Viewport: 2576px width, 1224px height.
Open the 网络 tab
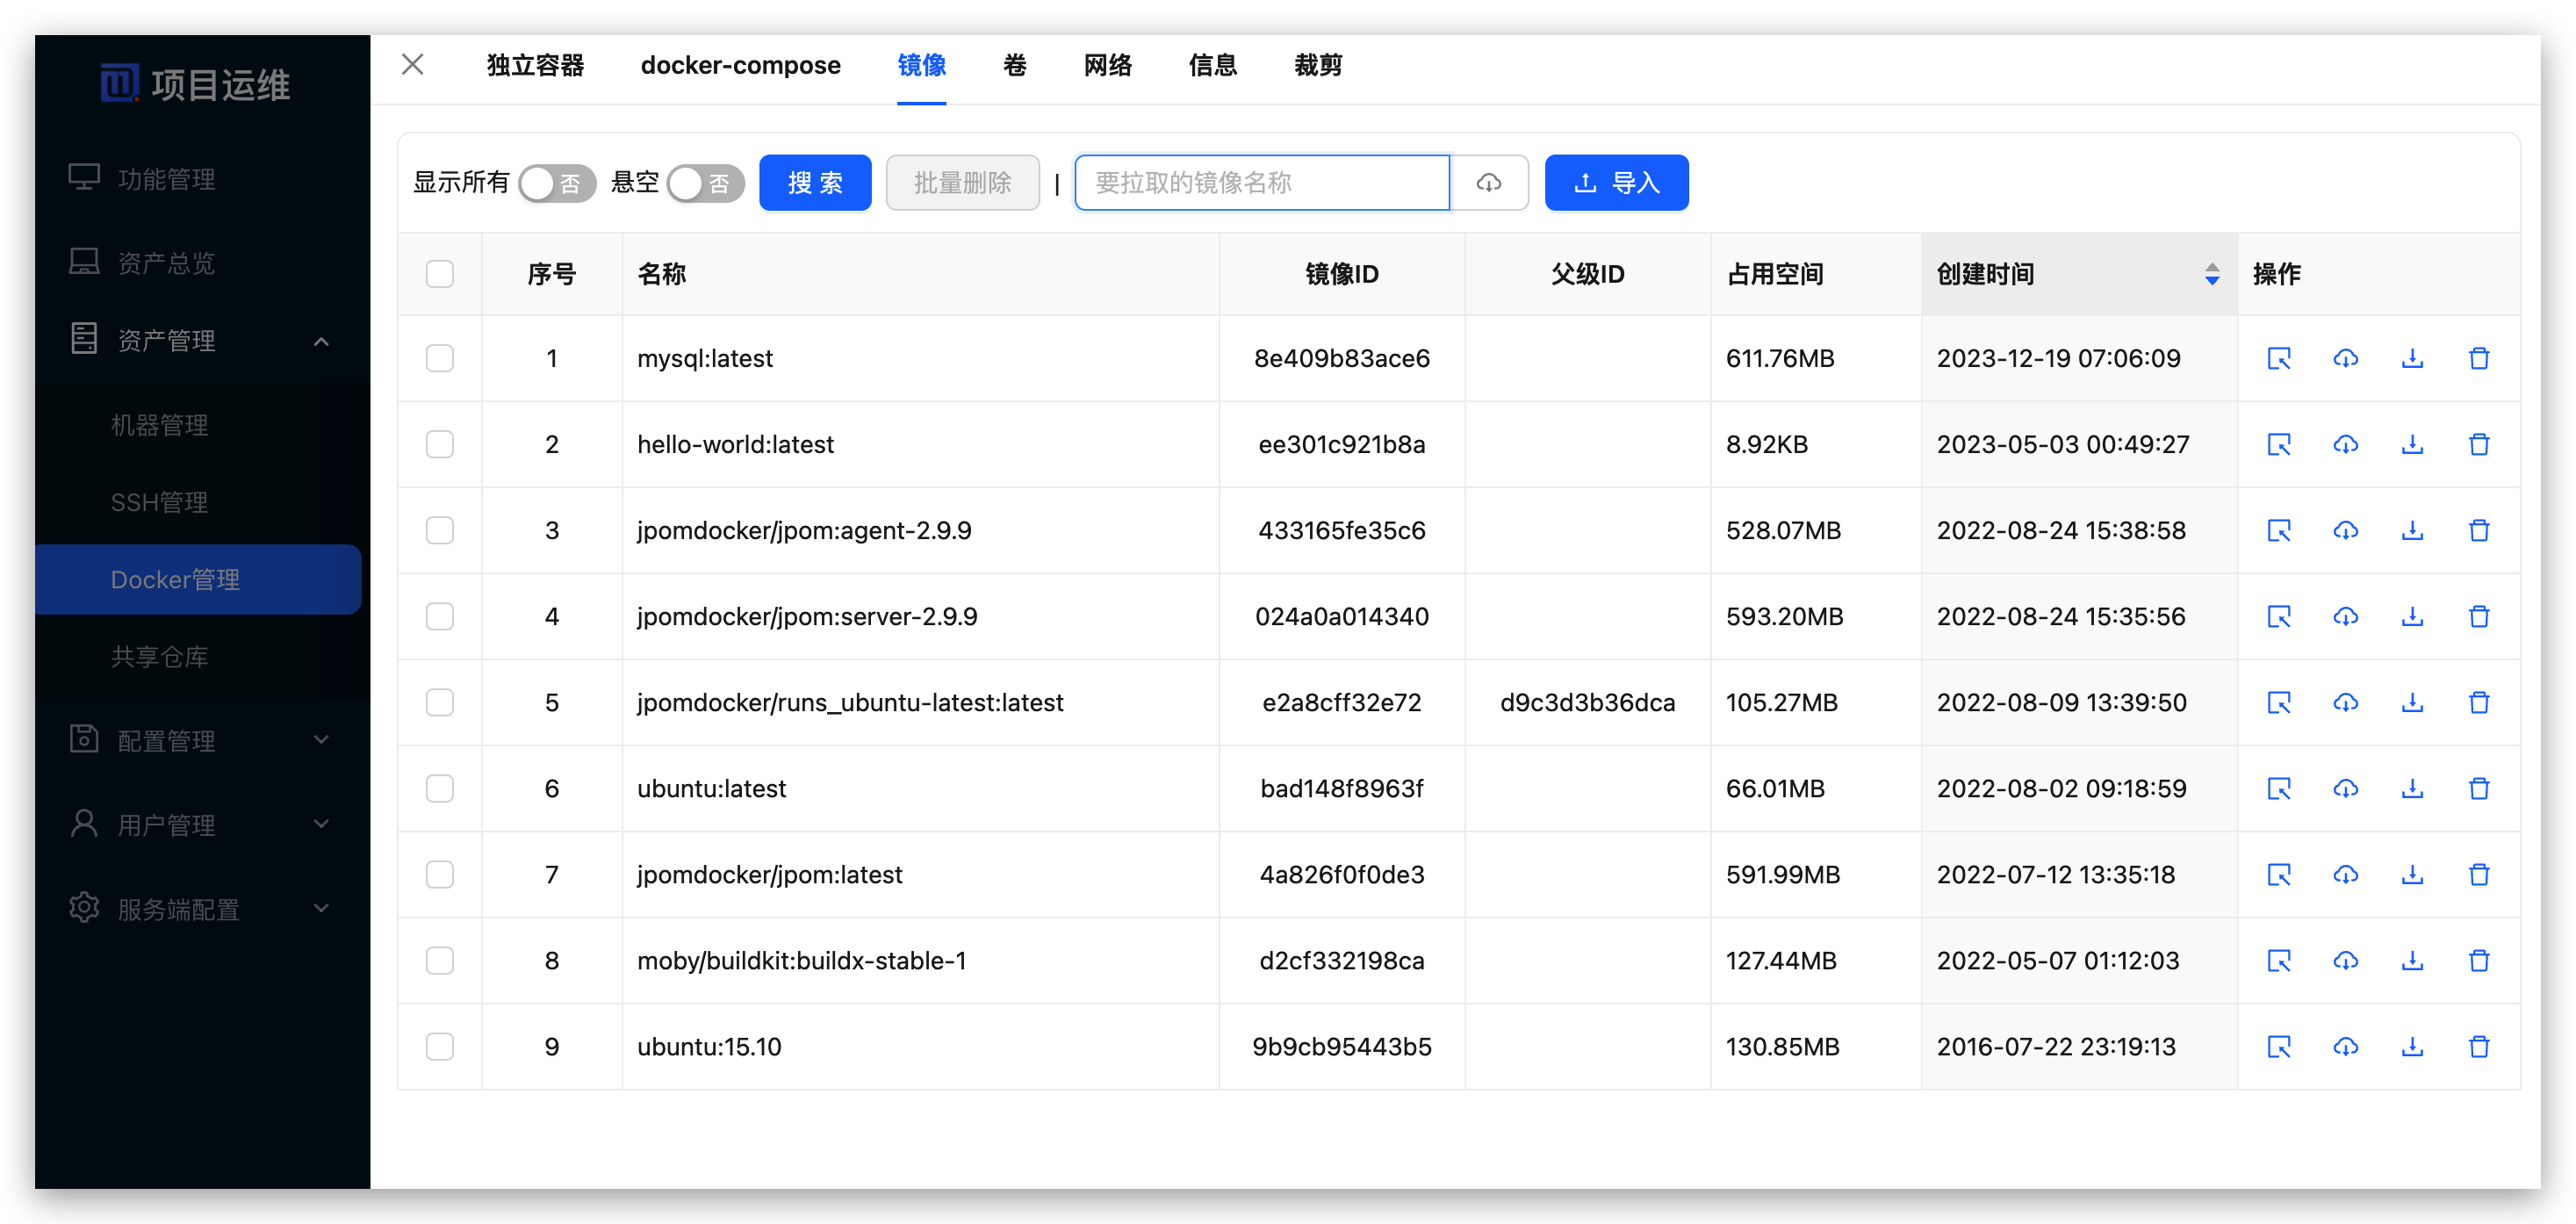(1107, 66)
